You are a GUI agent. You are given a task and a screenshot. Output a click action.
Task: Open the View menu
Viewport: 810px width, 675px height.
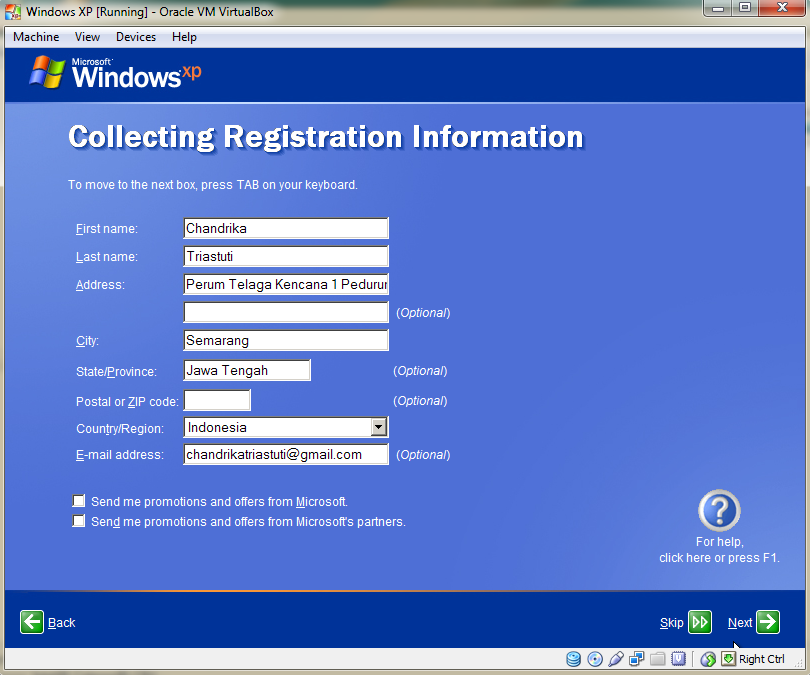87,37
